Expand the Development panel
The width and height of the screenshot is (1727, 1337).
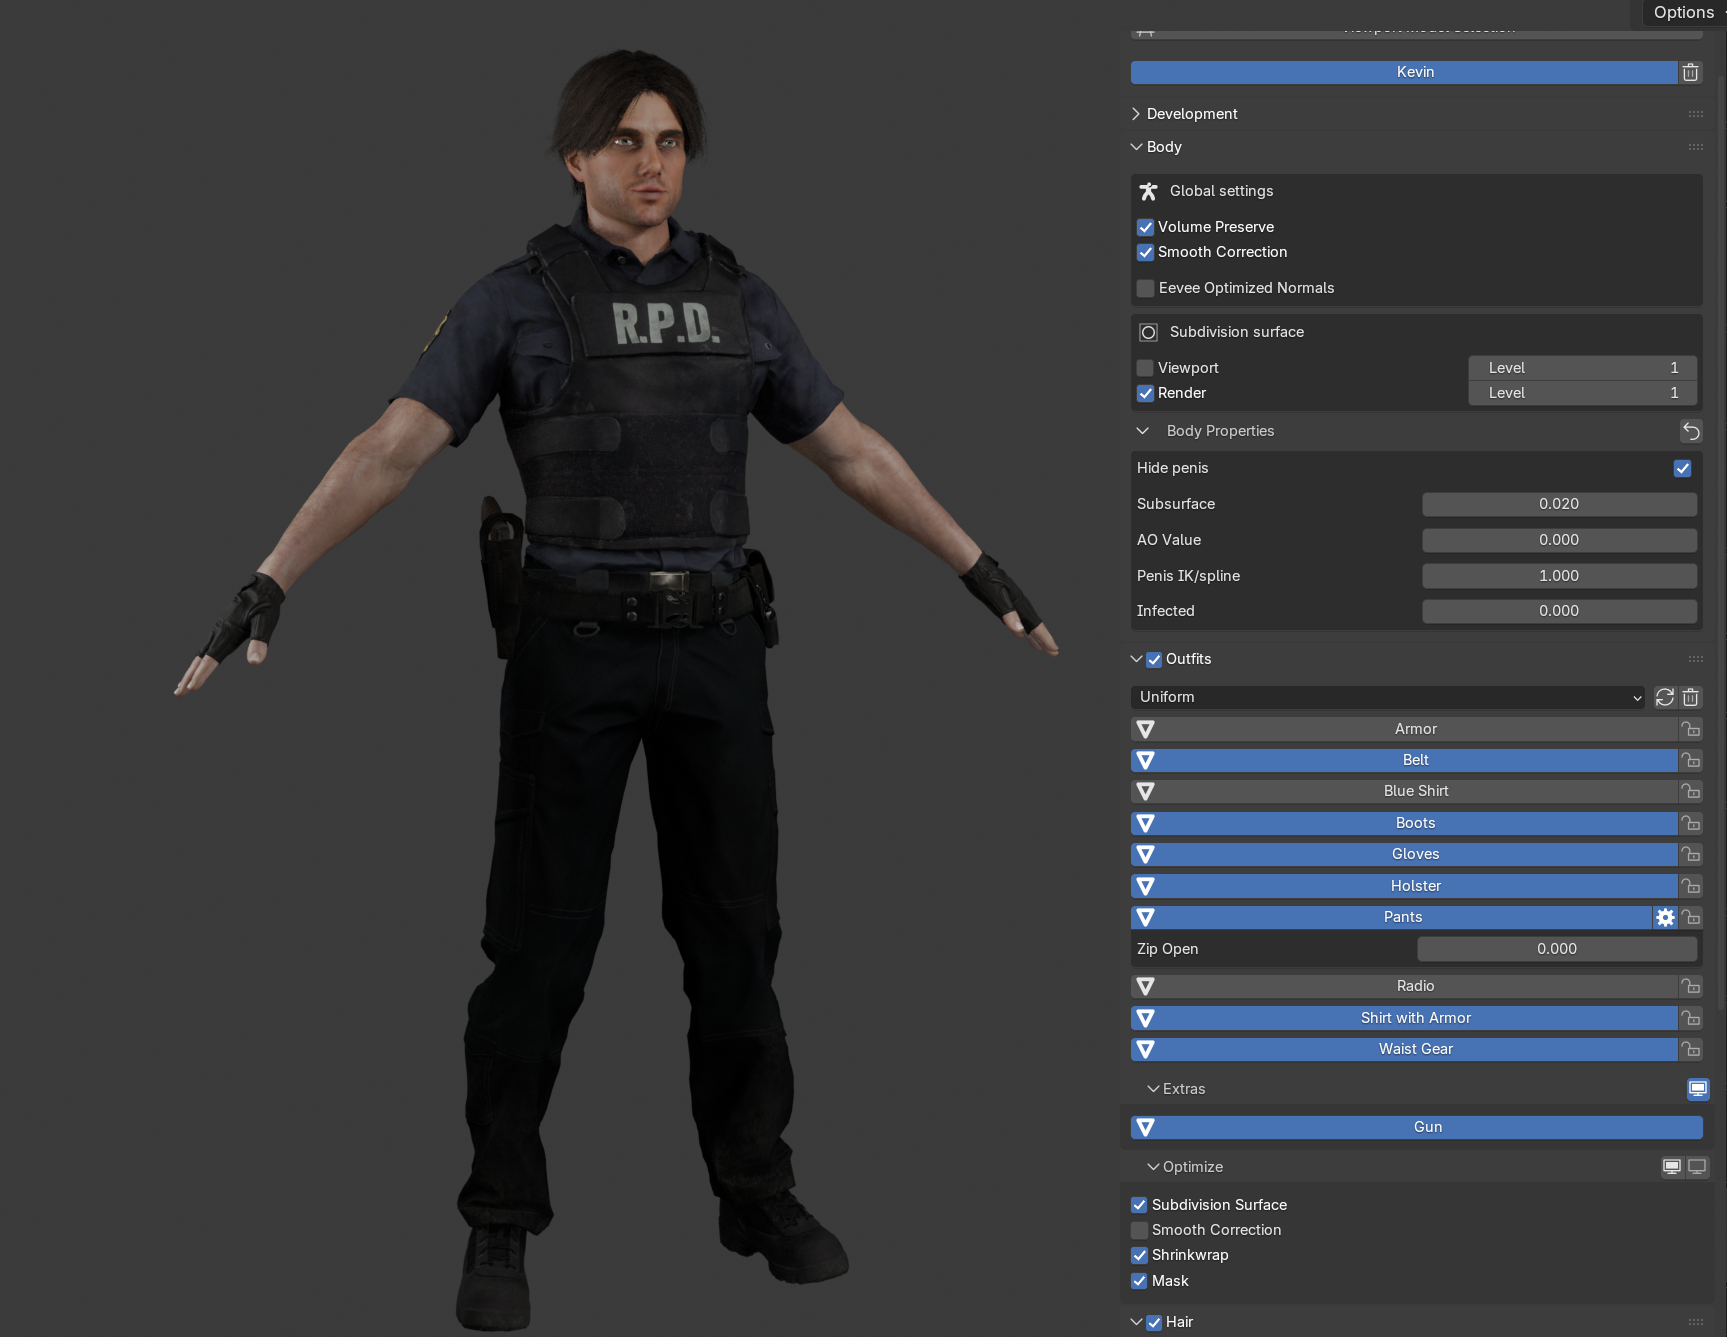1136,114
